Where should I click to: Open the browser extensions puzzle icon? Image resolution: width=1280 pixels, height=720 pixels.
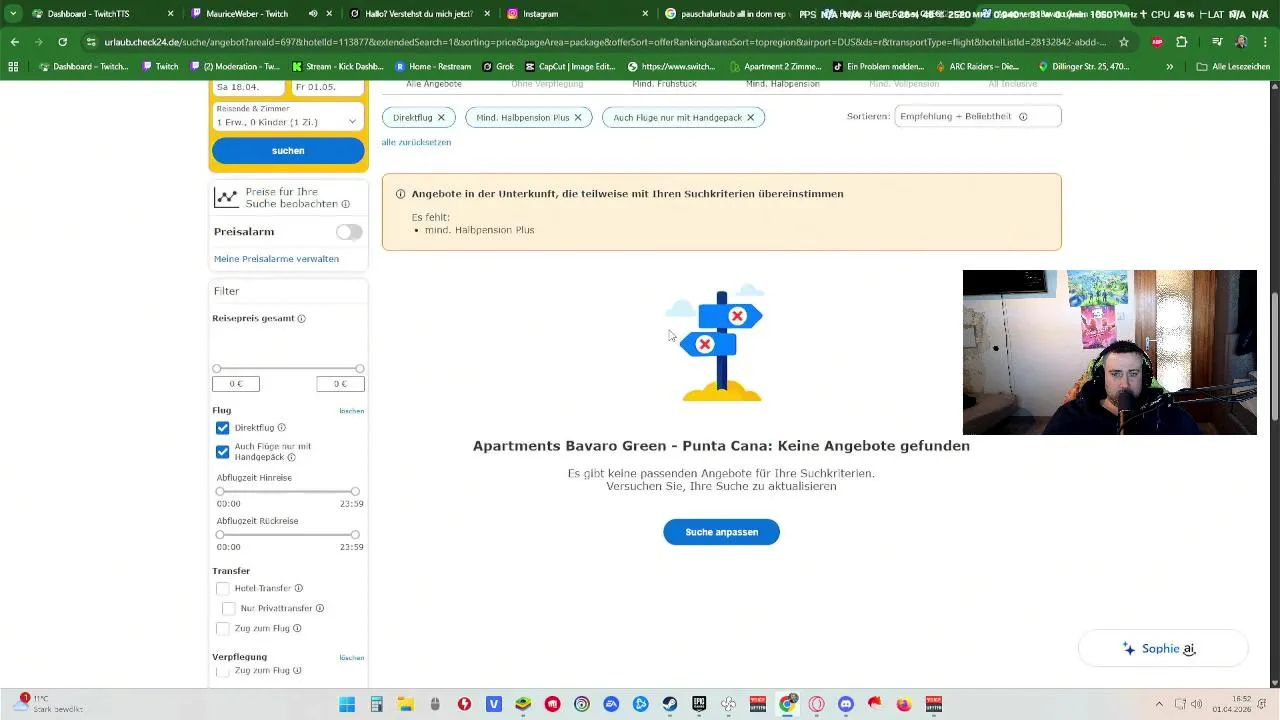[x=1182, y=42]
